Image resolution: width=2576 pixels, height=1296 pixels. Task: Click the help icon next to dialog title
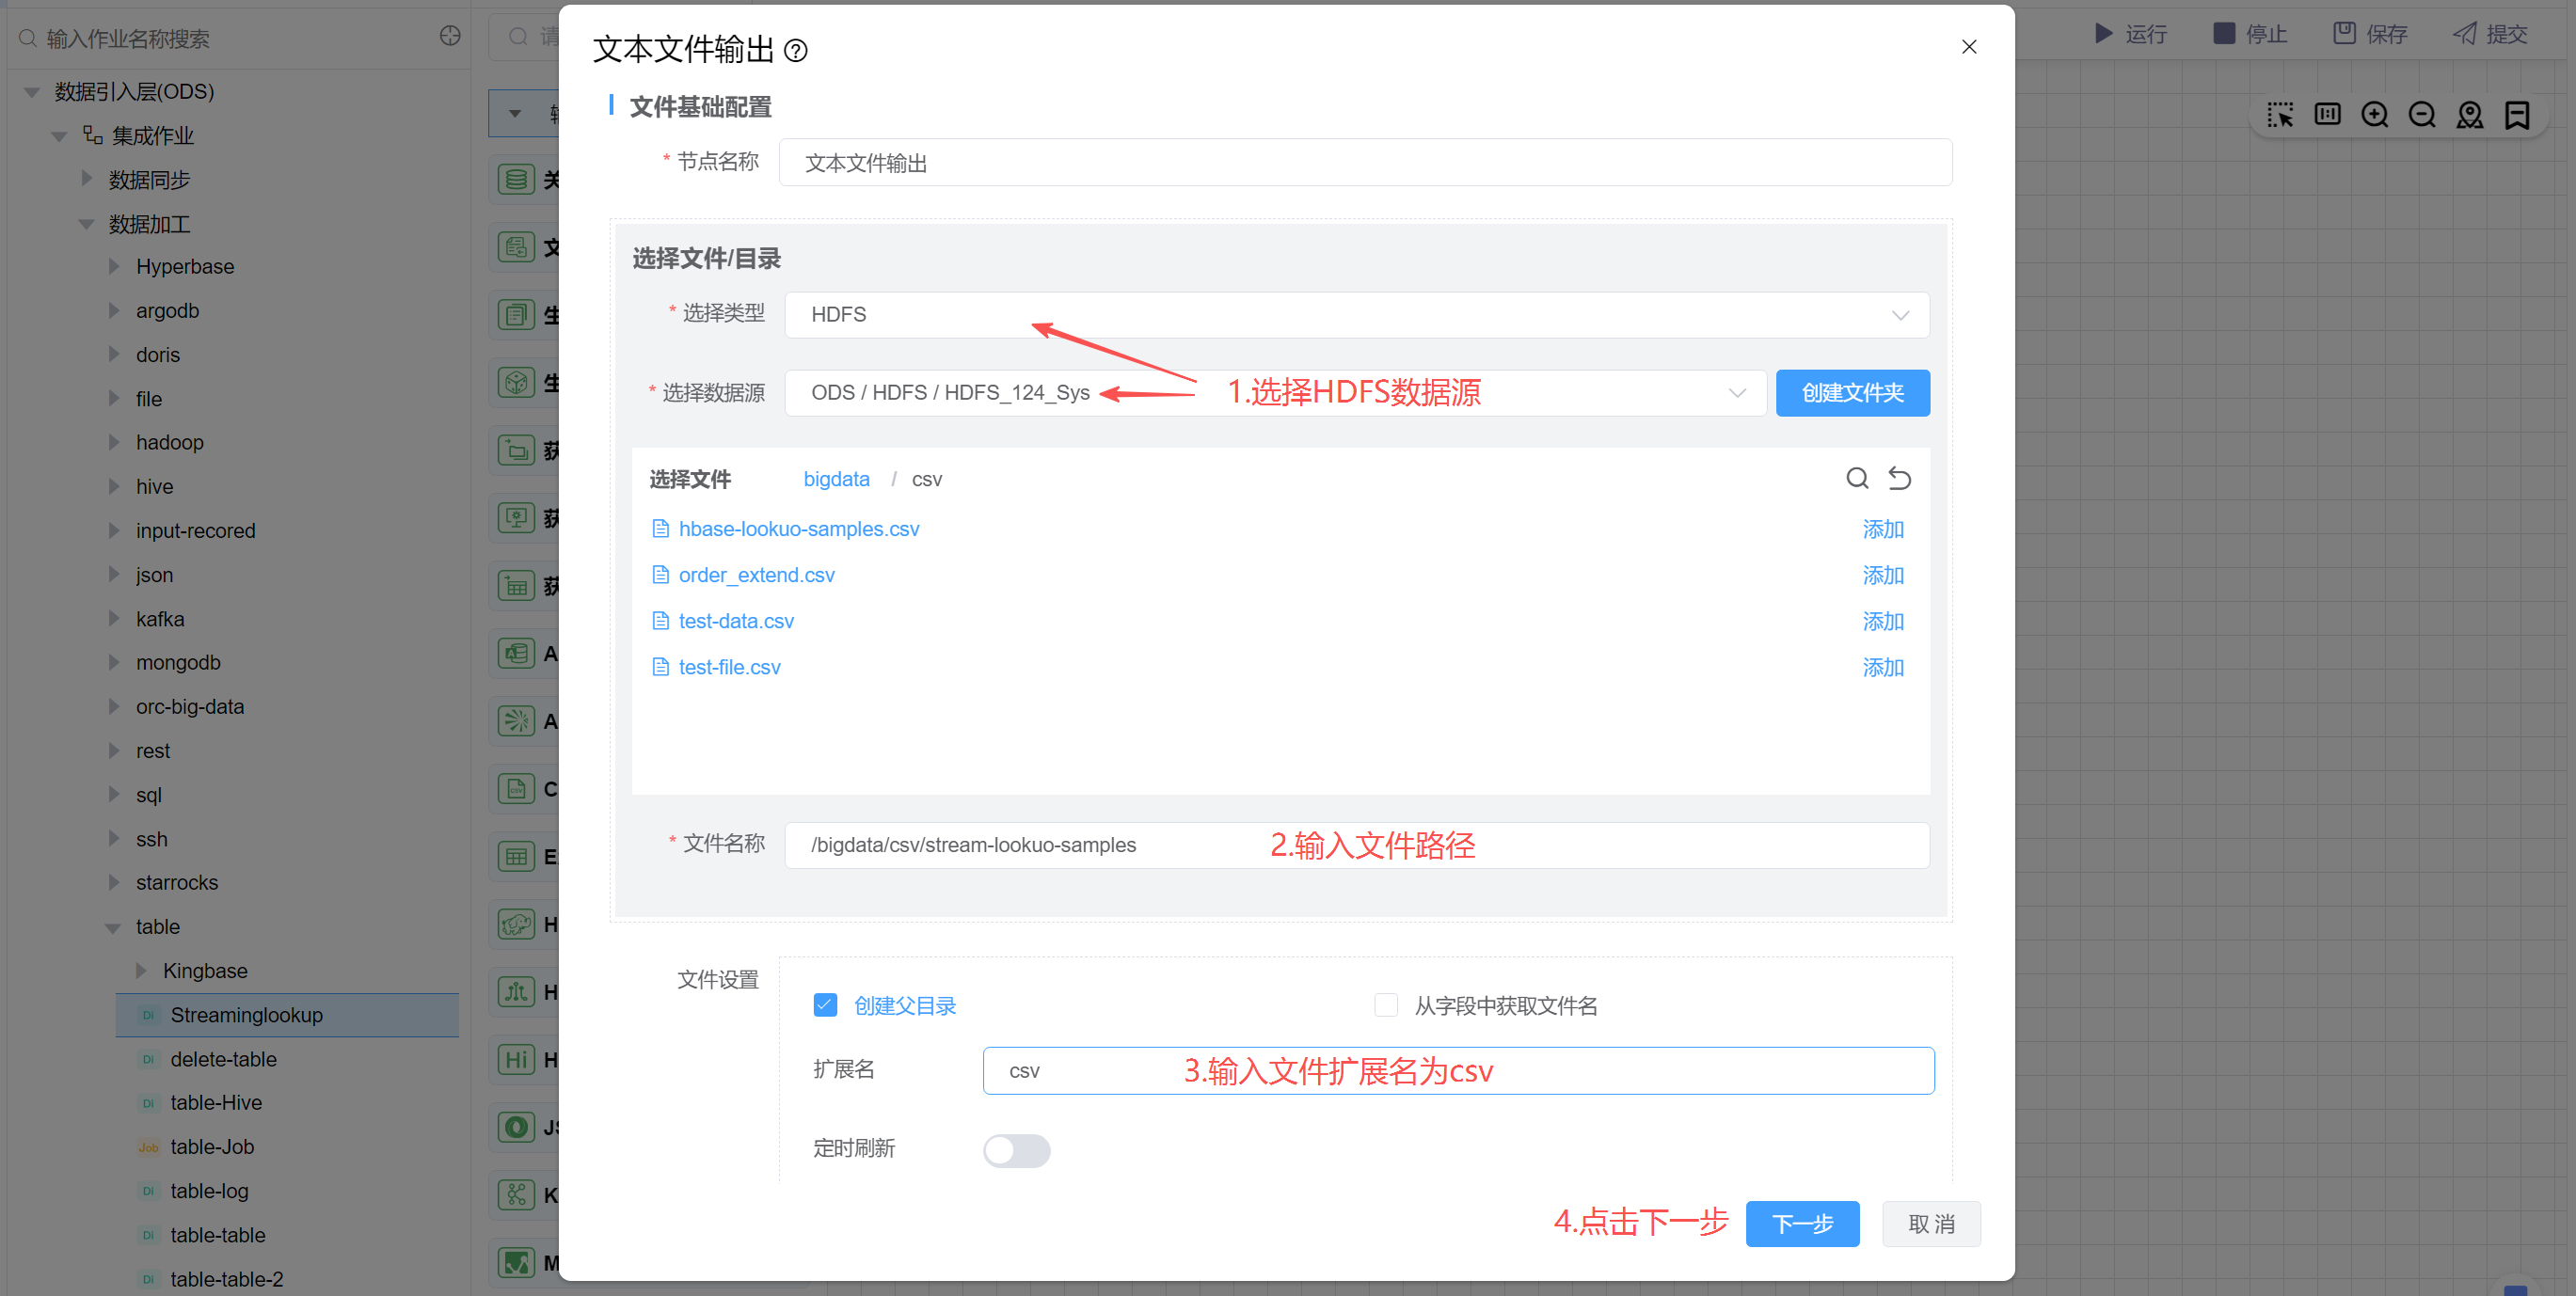796,50
